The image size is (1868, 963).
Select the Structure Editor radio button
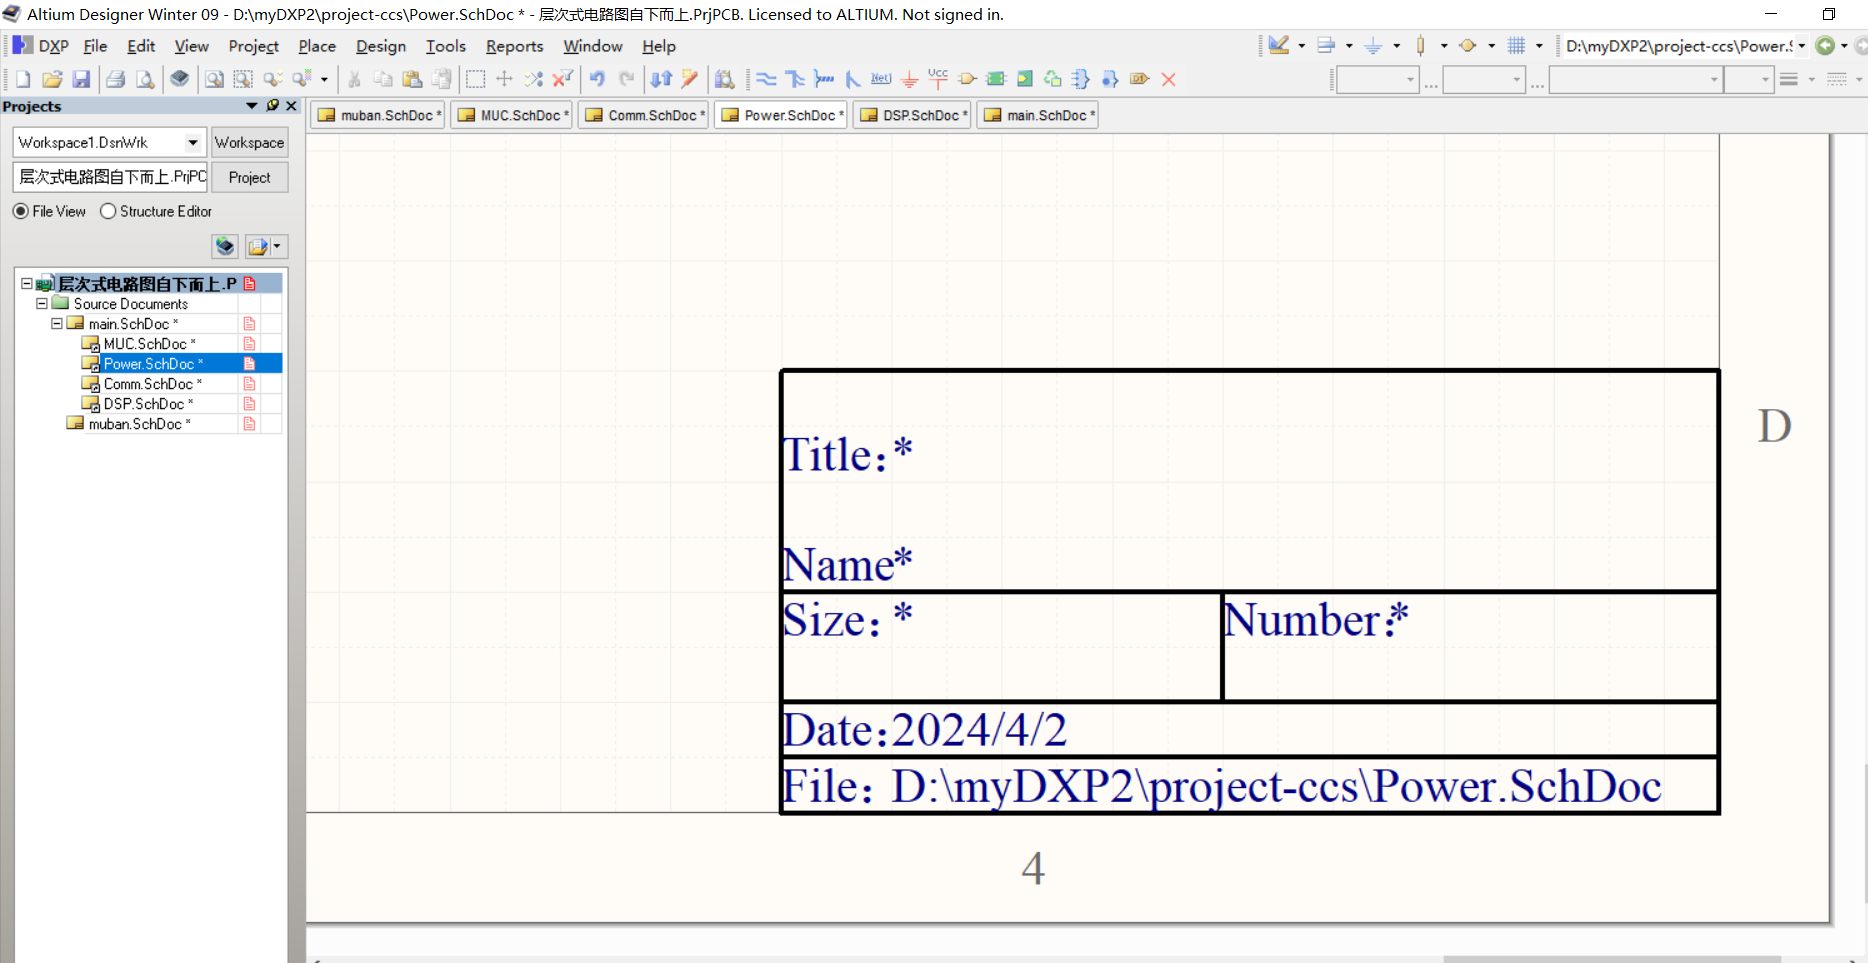pyautogui.click(x=108, y=211)
